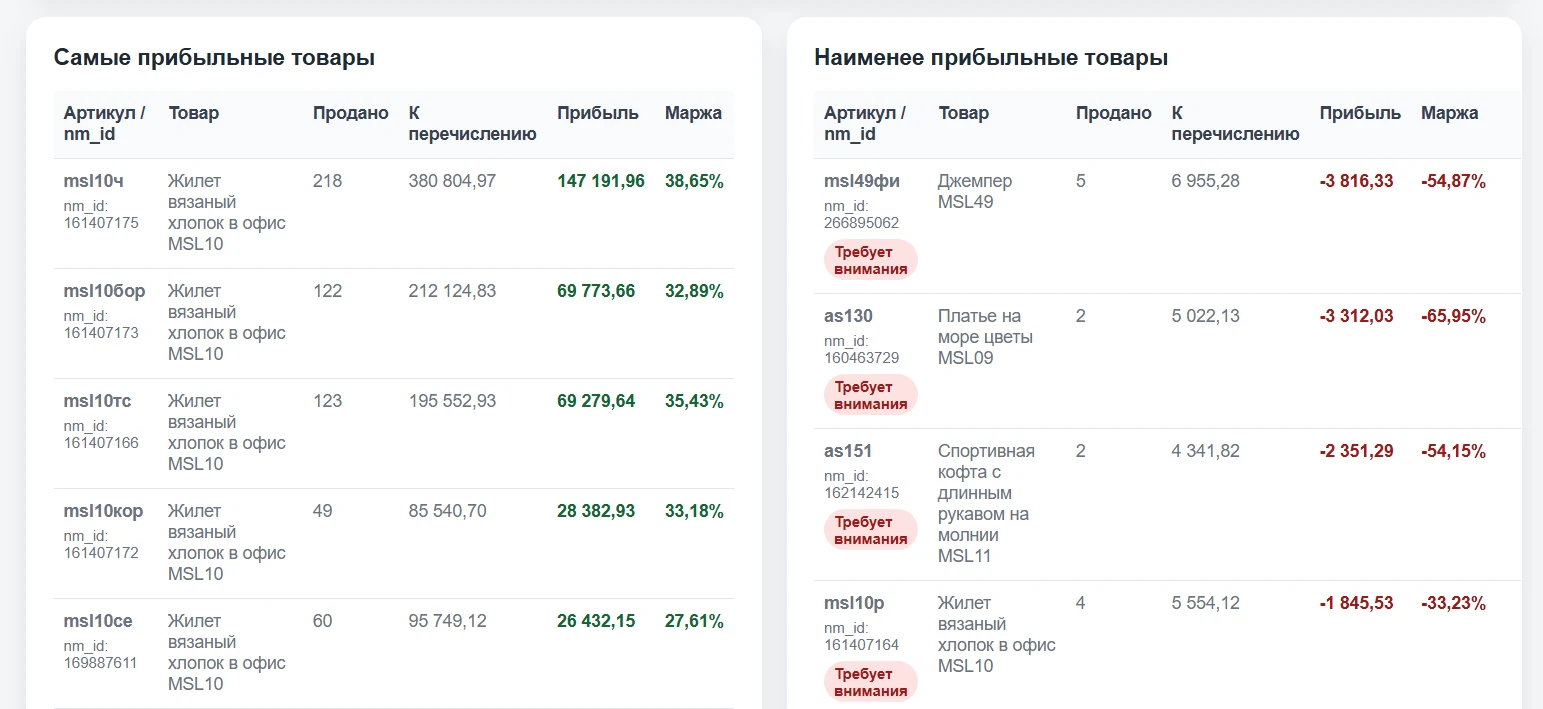Click 'Прибыль' column header in most profitable table
This screenshot has height=709, width=1543.
click(x=598, y=113)
